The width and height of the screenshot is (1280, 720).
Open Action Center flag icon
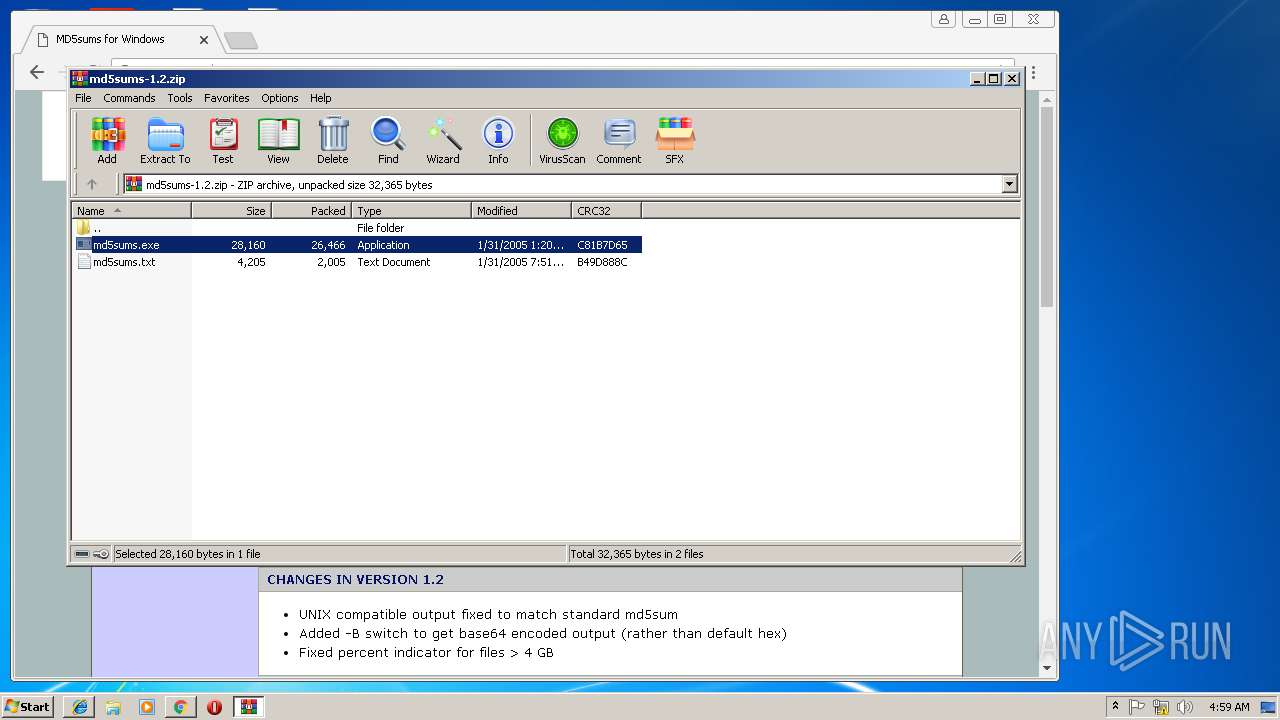[x=1137, y=707]
